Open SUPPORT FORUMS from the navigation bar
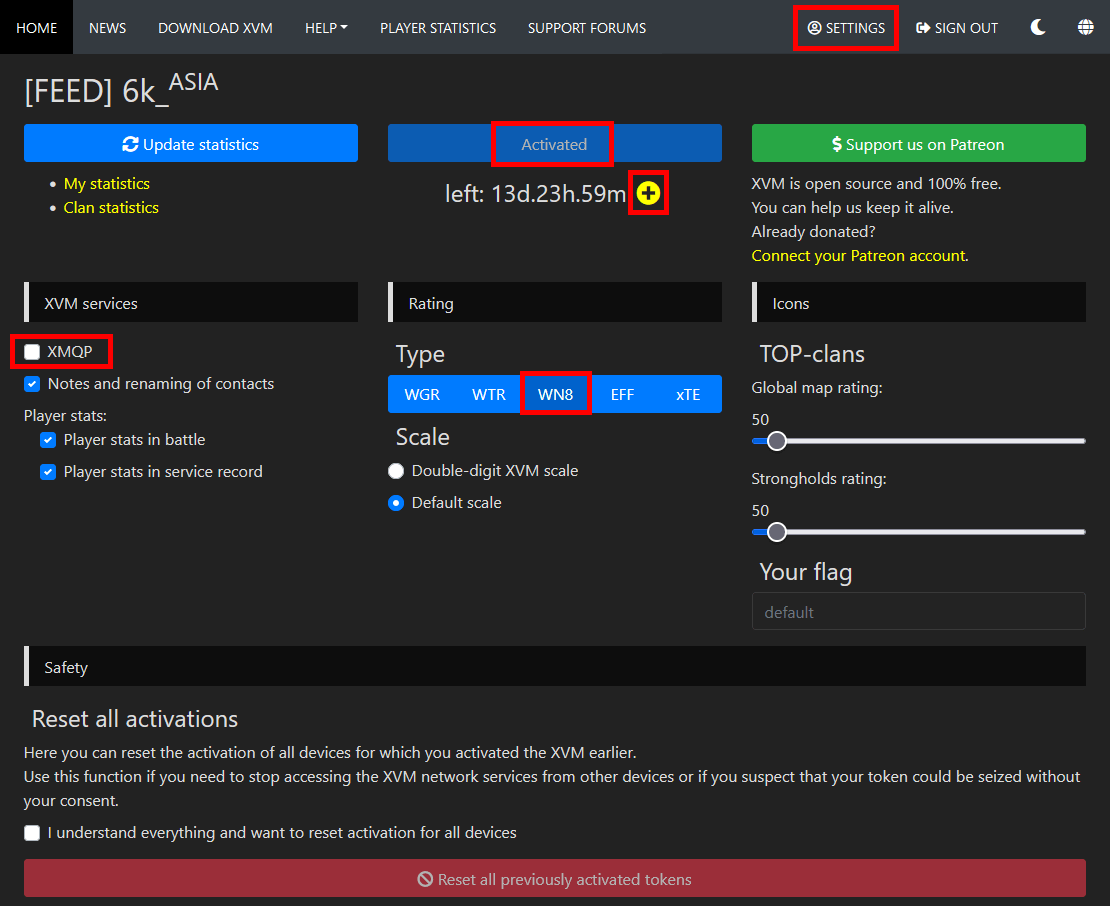Screen dimensions: 1110x906 [587, 27]
